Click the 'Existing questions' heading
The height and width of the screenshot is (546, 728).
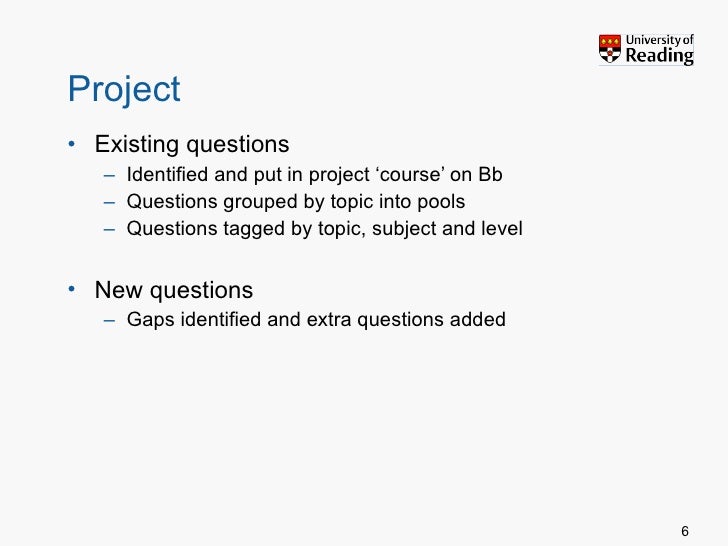point(192,144)
